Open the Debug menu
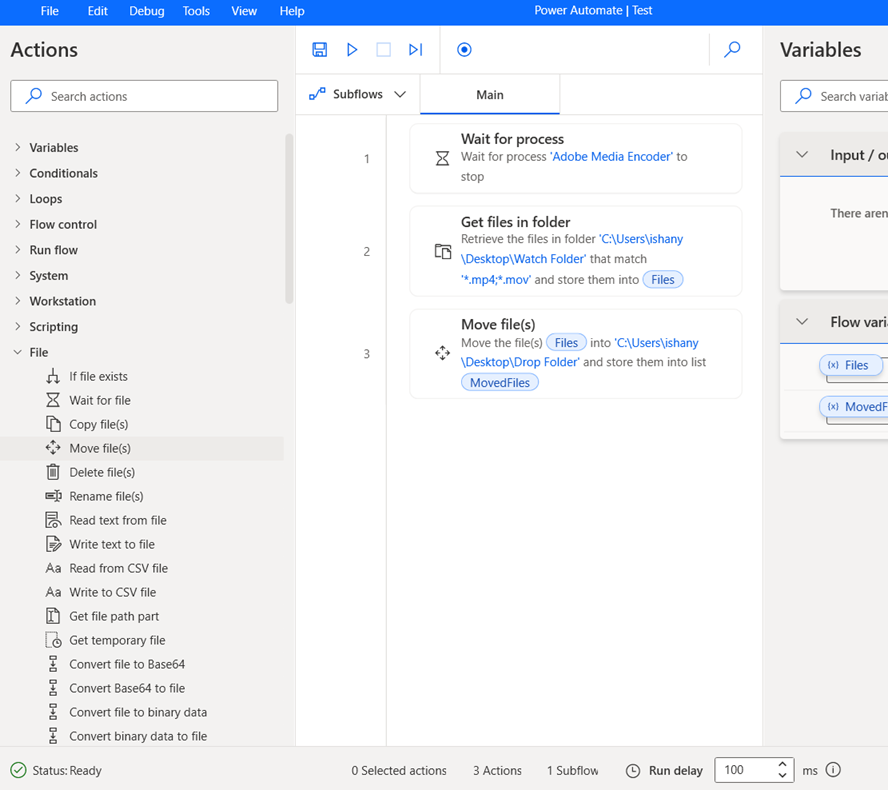The image size is (888, 790). click(147, 11)
